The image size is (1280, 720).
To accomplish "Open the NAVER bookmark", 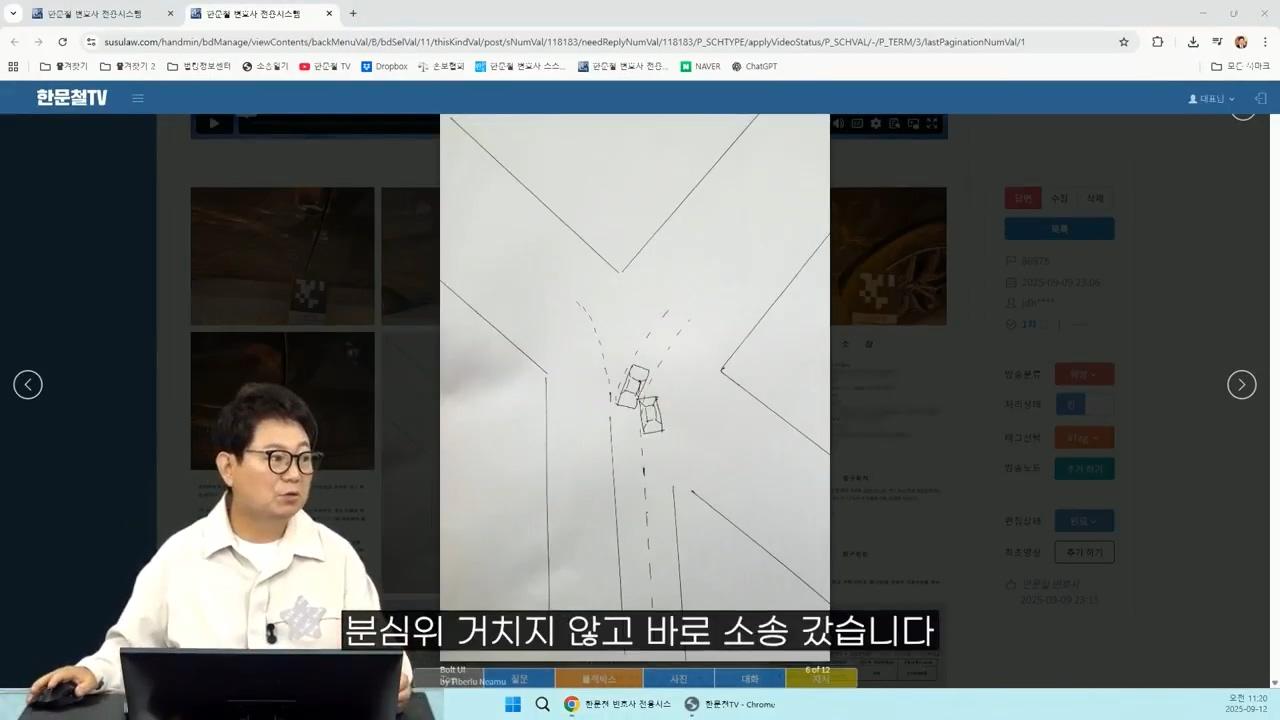I will pyautogui.click(x=700, y=66).
